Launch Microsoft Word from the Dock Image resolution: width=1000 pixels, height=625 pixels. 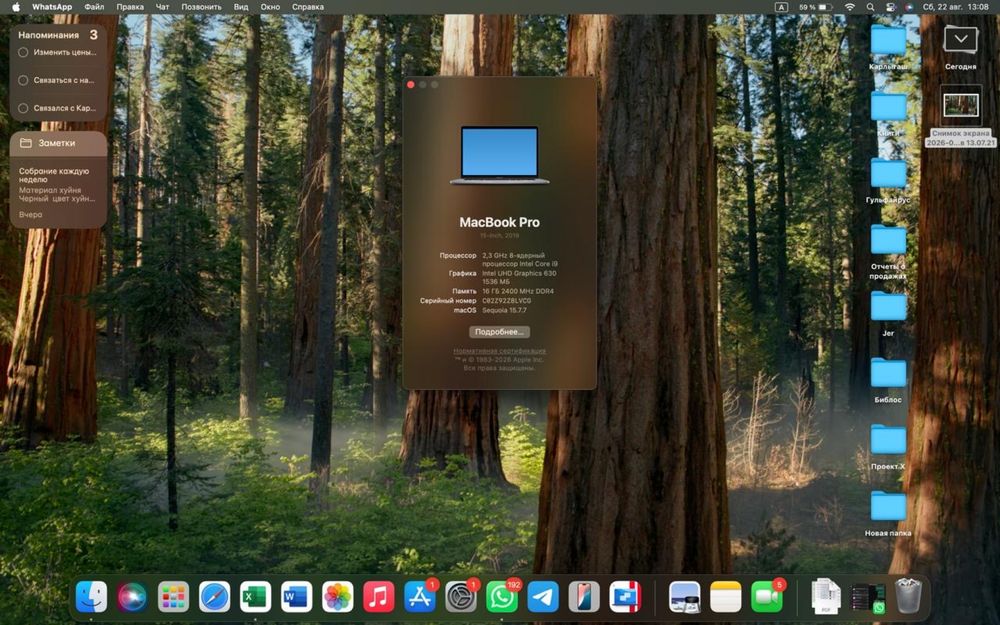pyautogui.click(x=297, y=598)
